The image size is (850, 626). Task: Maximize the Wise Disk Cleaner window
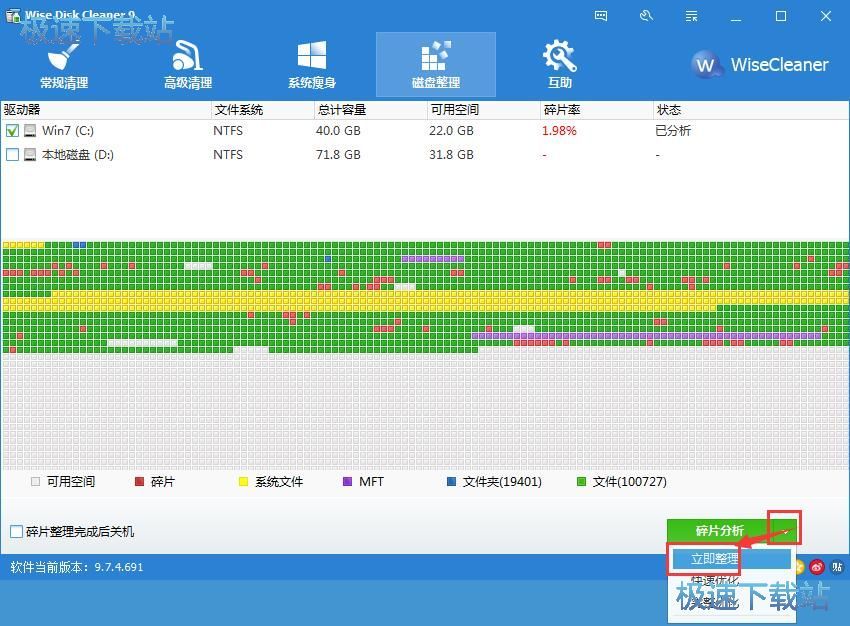tap(781, 16)
